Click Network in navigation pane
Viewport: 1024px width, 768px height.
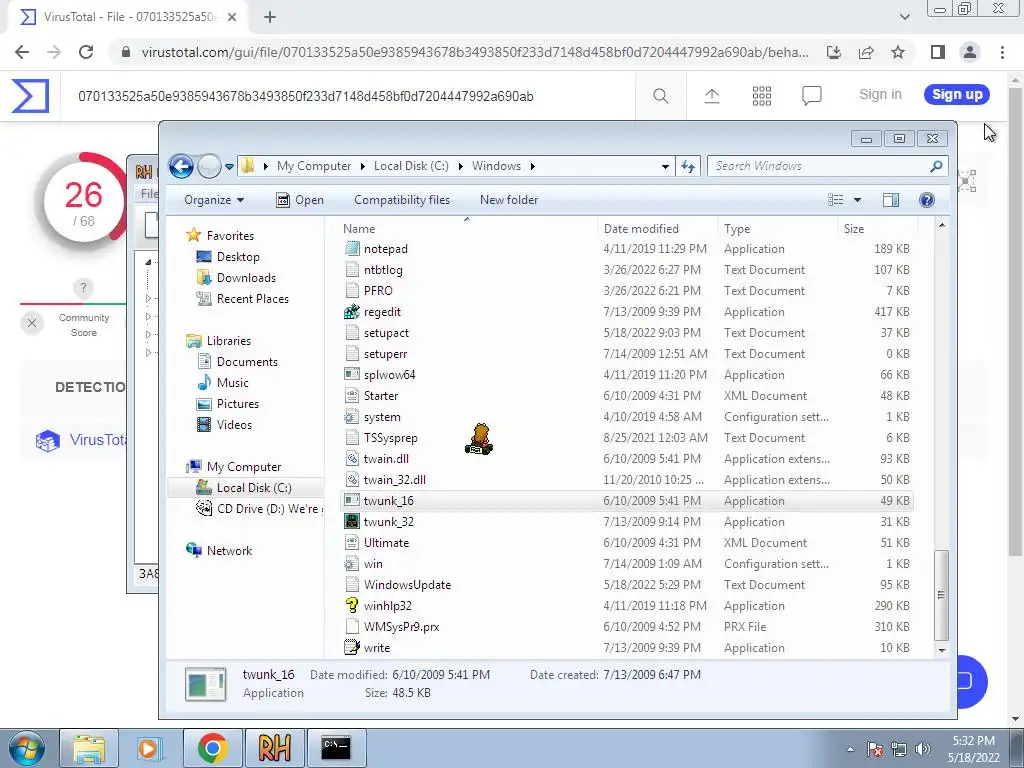219,551
